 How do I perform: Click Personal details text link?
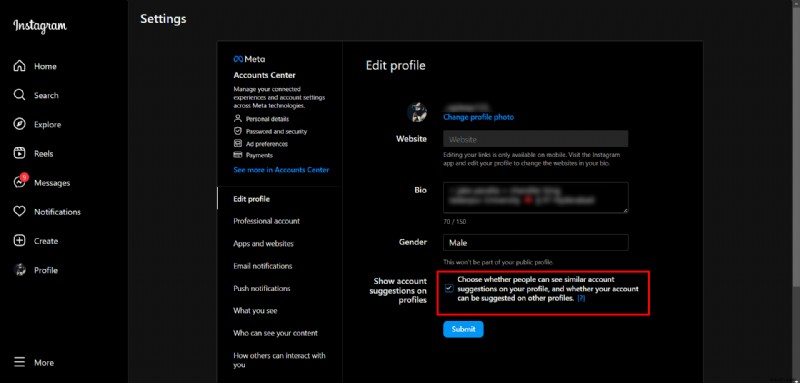coord(267,119)
